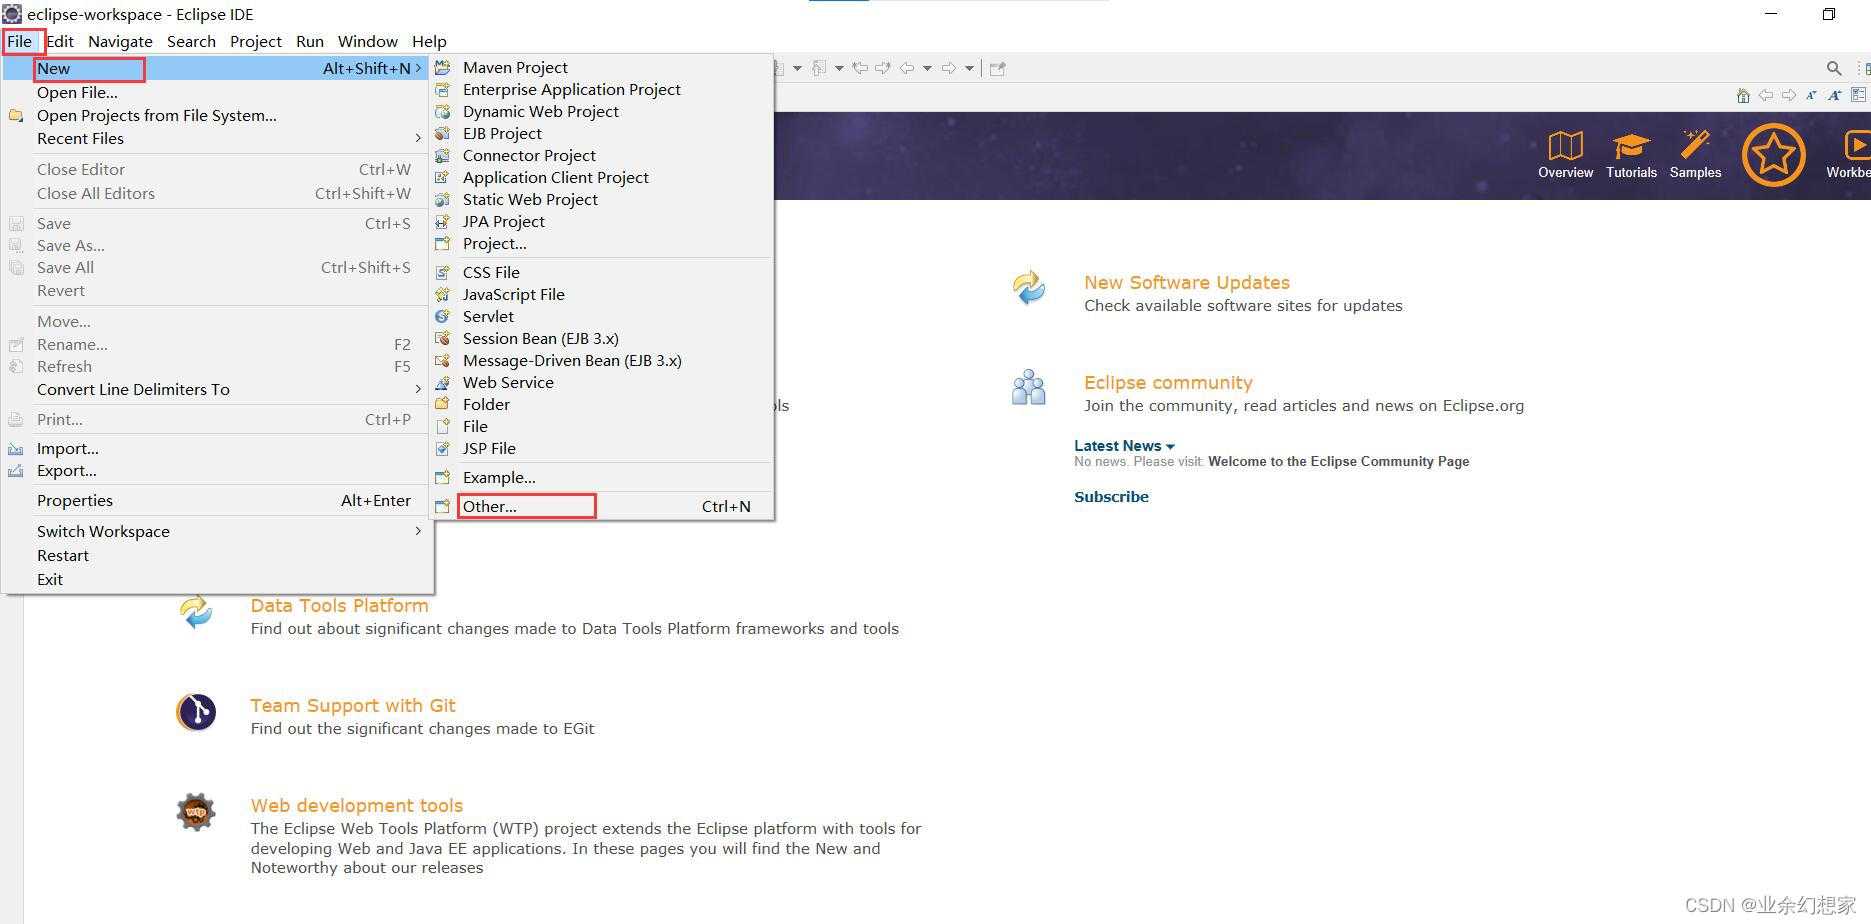Expand the Switch Workspace submenu
The width and height of the screenshot is (1871, 924).
coord(217,531)
